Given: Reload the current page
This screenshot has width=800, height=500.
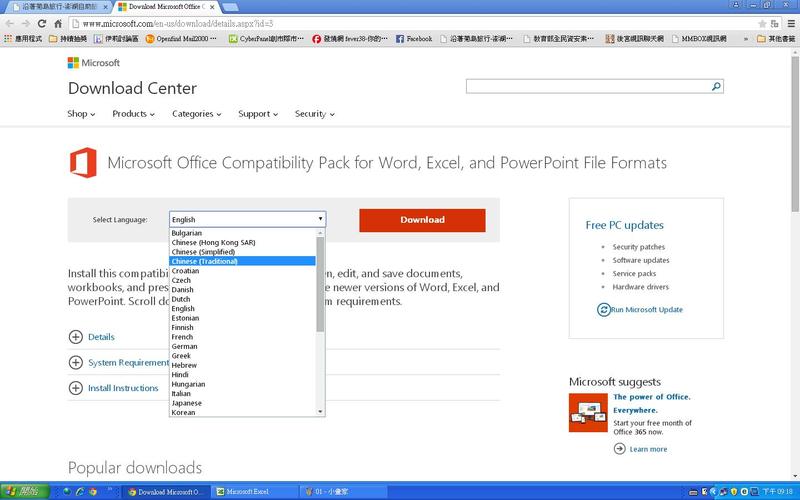Looking at the screenshot, I should point(42,23).
